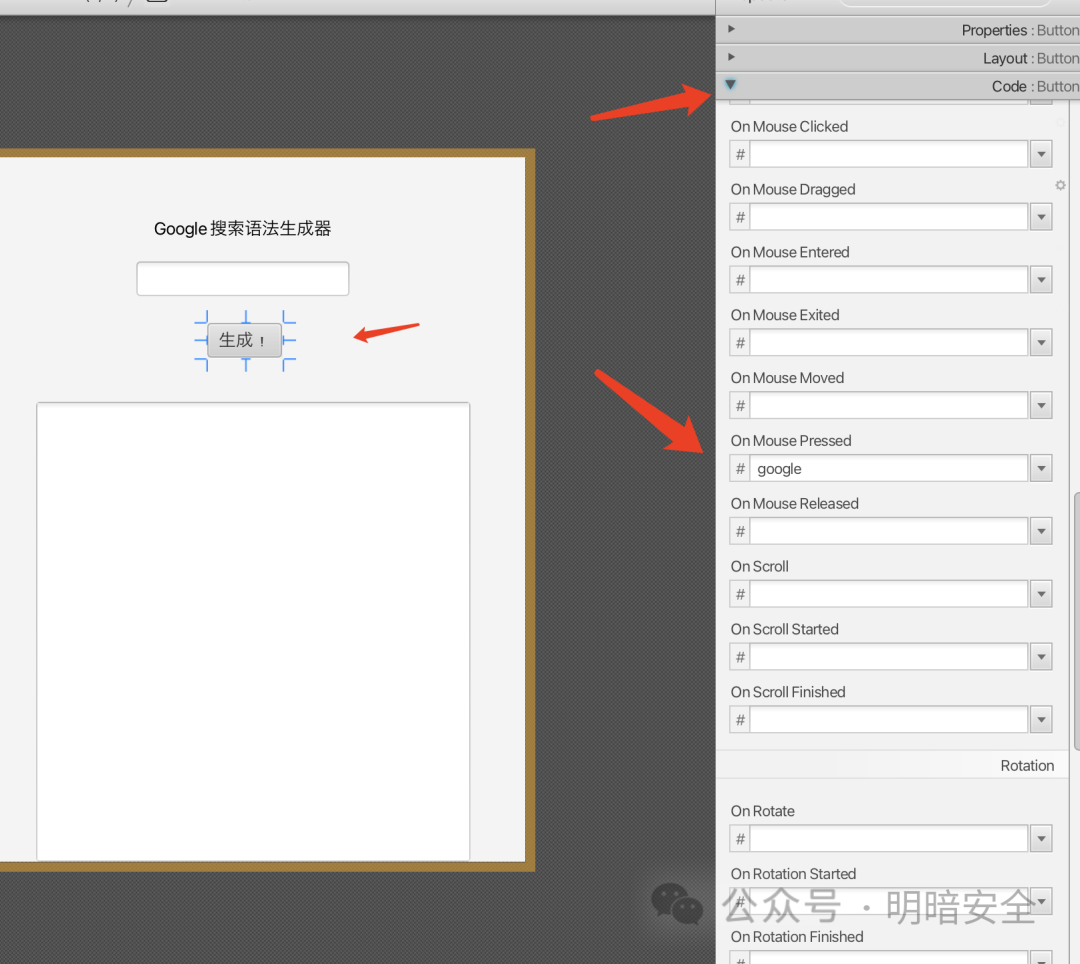Select the text field below the title label
1080x964 pixels.
[x=242, y=279]
